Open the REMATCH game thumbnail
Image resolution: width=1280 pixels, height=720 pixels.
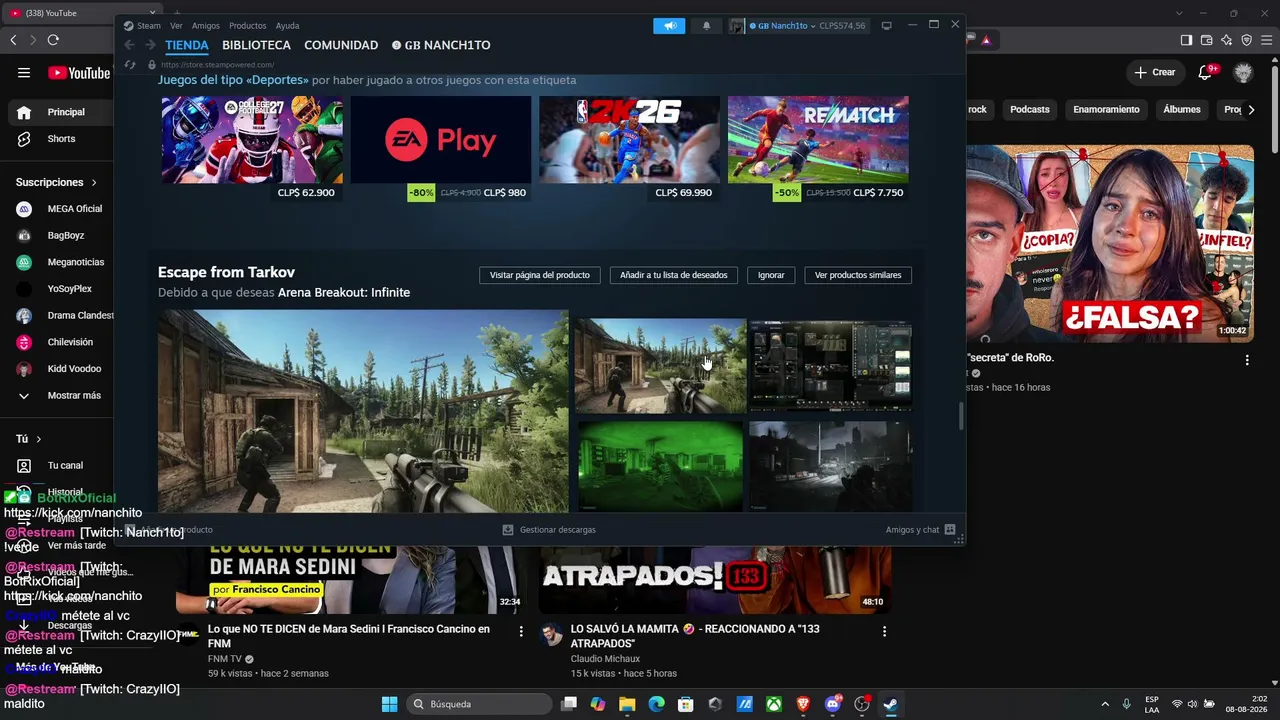(x=818, y=140)
